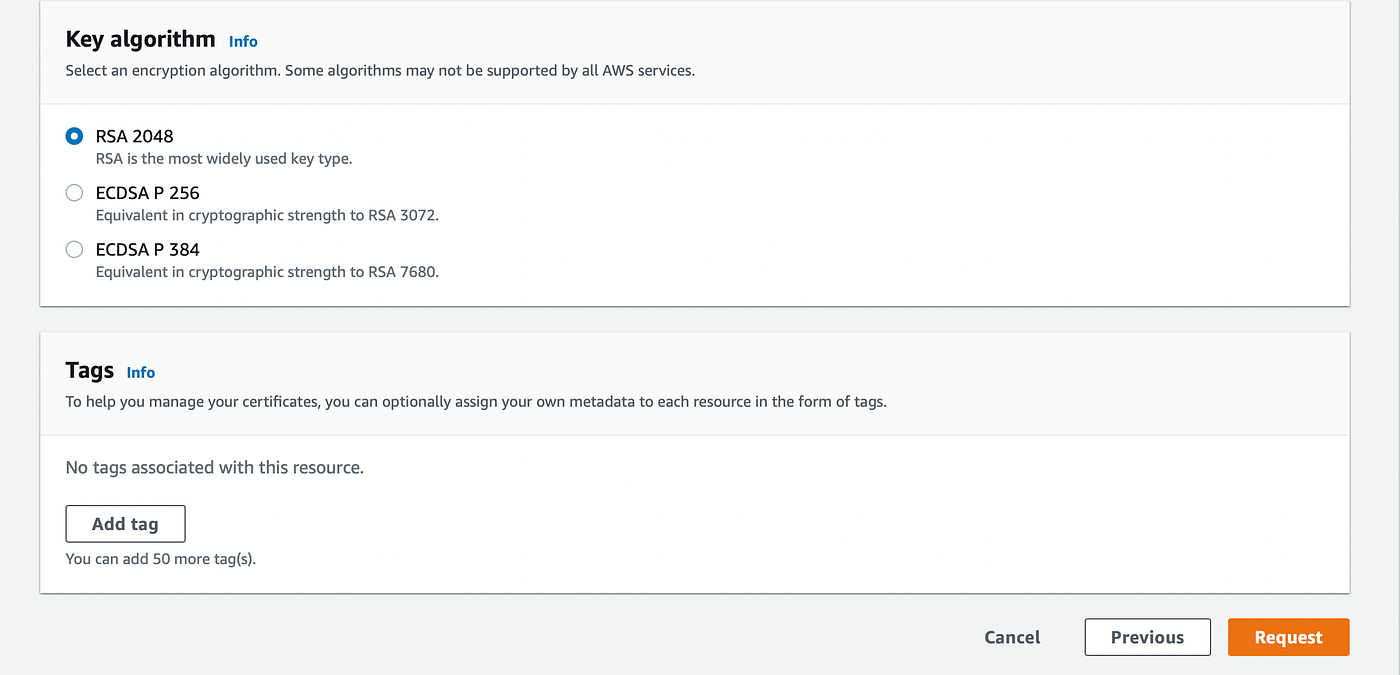Pick the ECDSA P 384 radio button
This screenshot has height=675, width=1400.
74,249
